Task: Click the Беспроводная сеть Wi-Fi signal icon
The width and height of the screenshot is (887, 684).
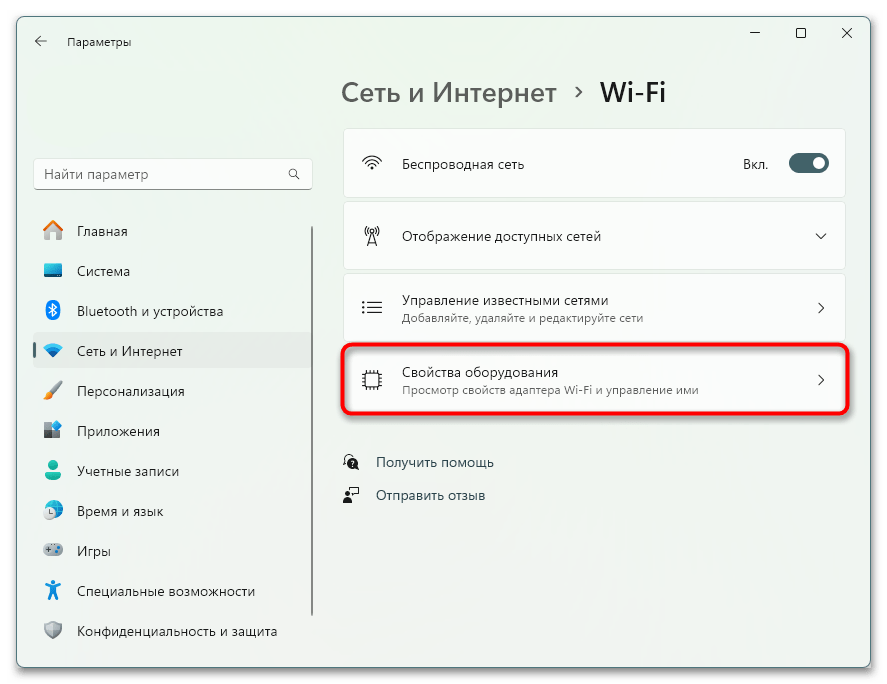Action: click(x=372, y=164)
